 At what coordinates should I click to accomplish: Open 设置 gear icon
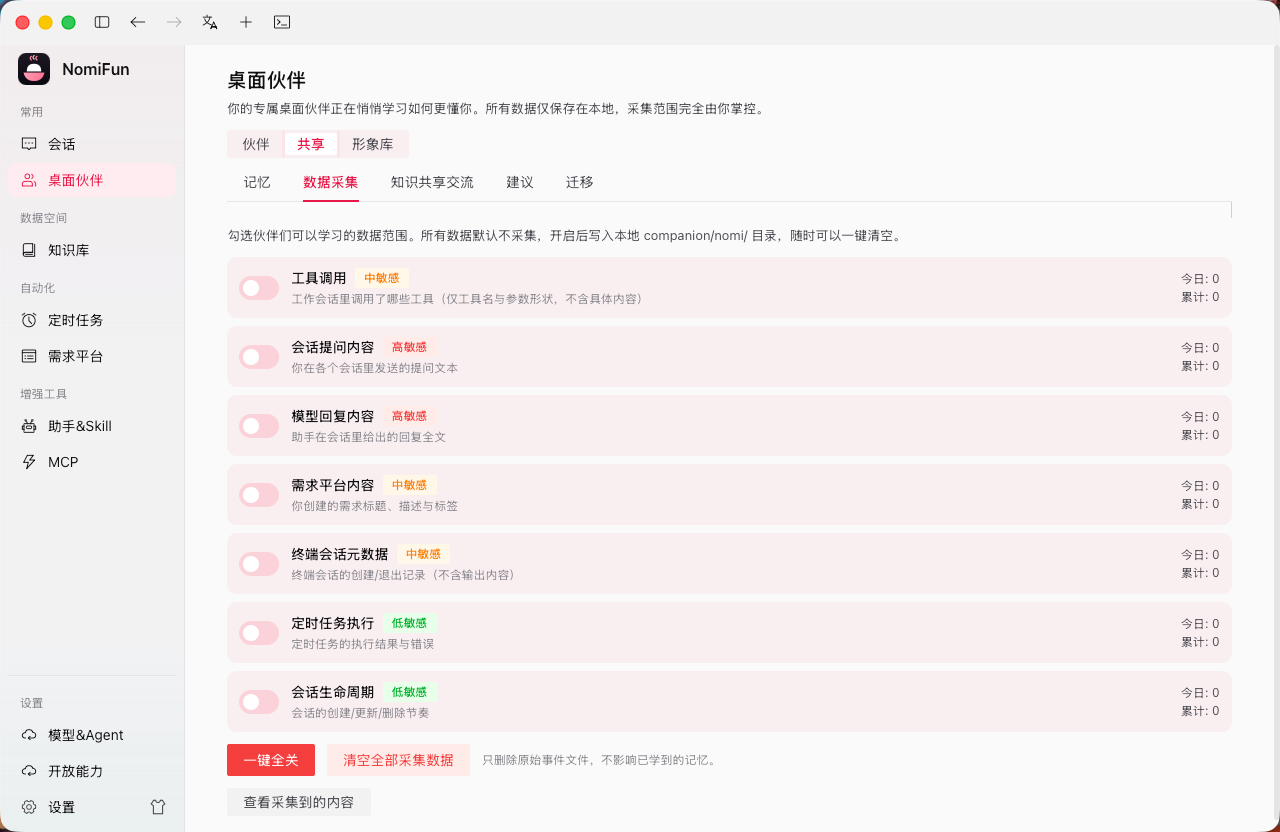tap(29, 807)
